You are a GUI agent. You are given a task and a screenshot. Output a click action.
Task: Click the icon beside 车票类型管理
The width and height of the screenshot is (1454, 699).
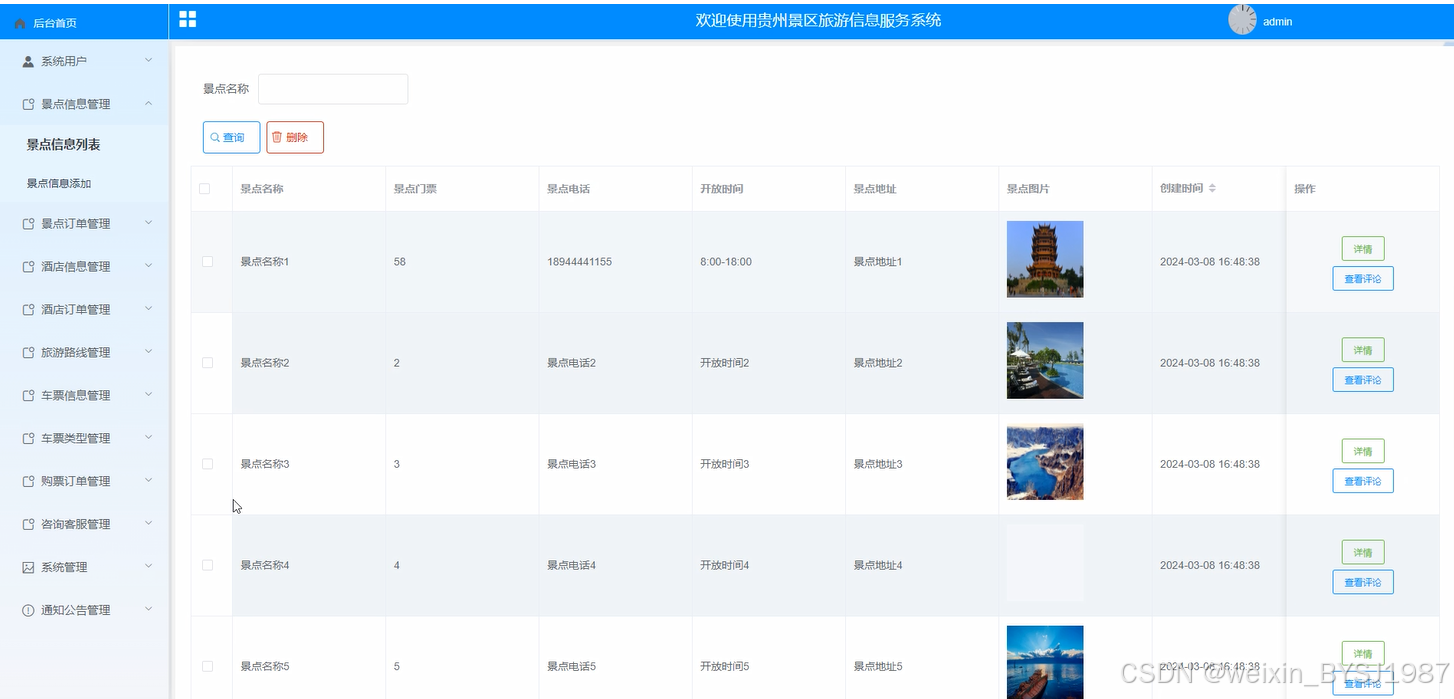pos(28,439)
